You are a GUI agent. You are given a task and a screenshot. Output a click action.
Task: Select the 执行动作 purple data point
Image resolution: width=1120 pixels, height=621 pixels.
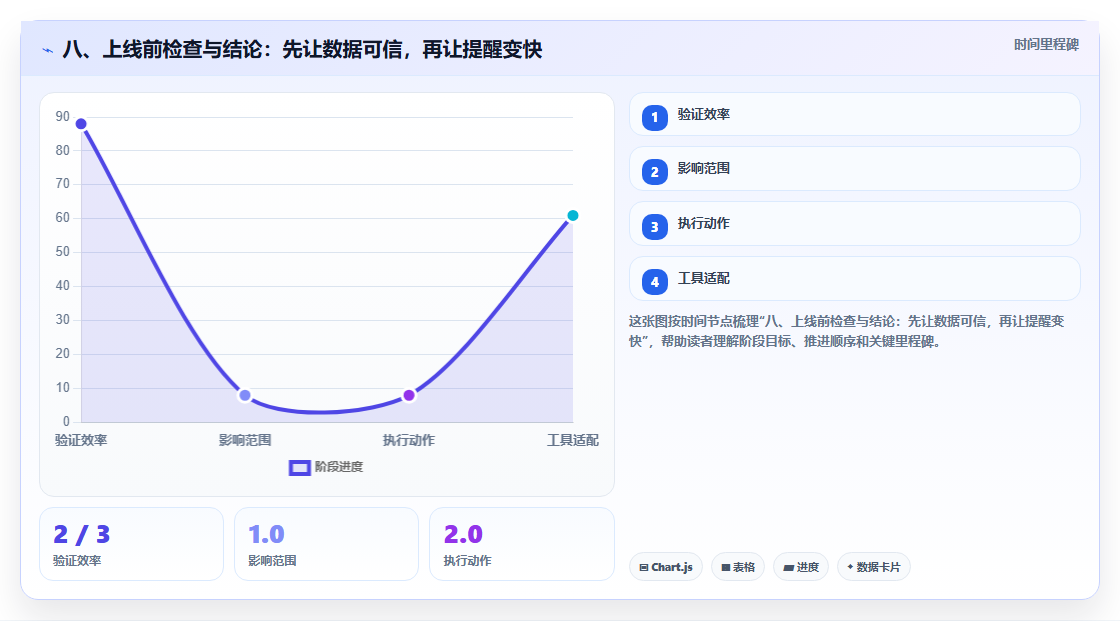coord(409,395)
